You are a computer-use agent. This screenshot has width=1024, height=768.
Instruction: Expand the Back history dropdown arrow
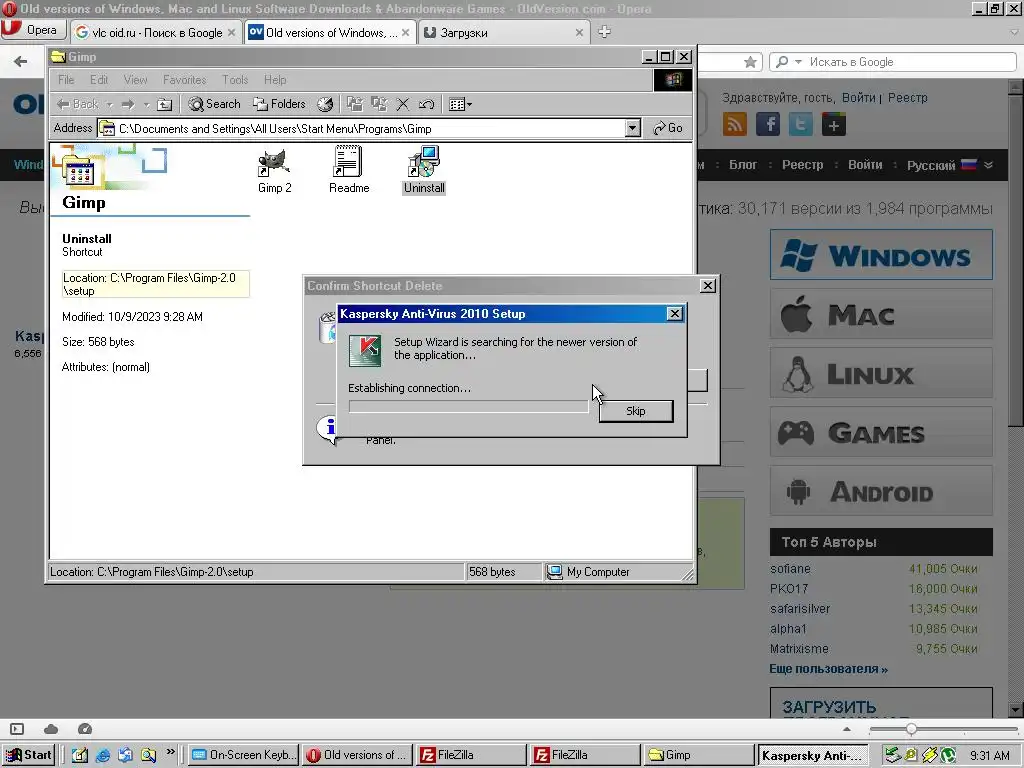coord(110,104)
